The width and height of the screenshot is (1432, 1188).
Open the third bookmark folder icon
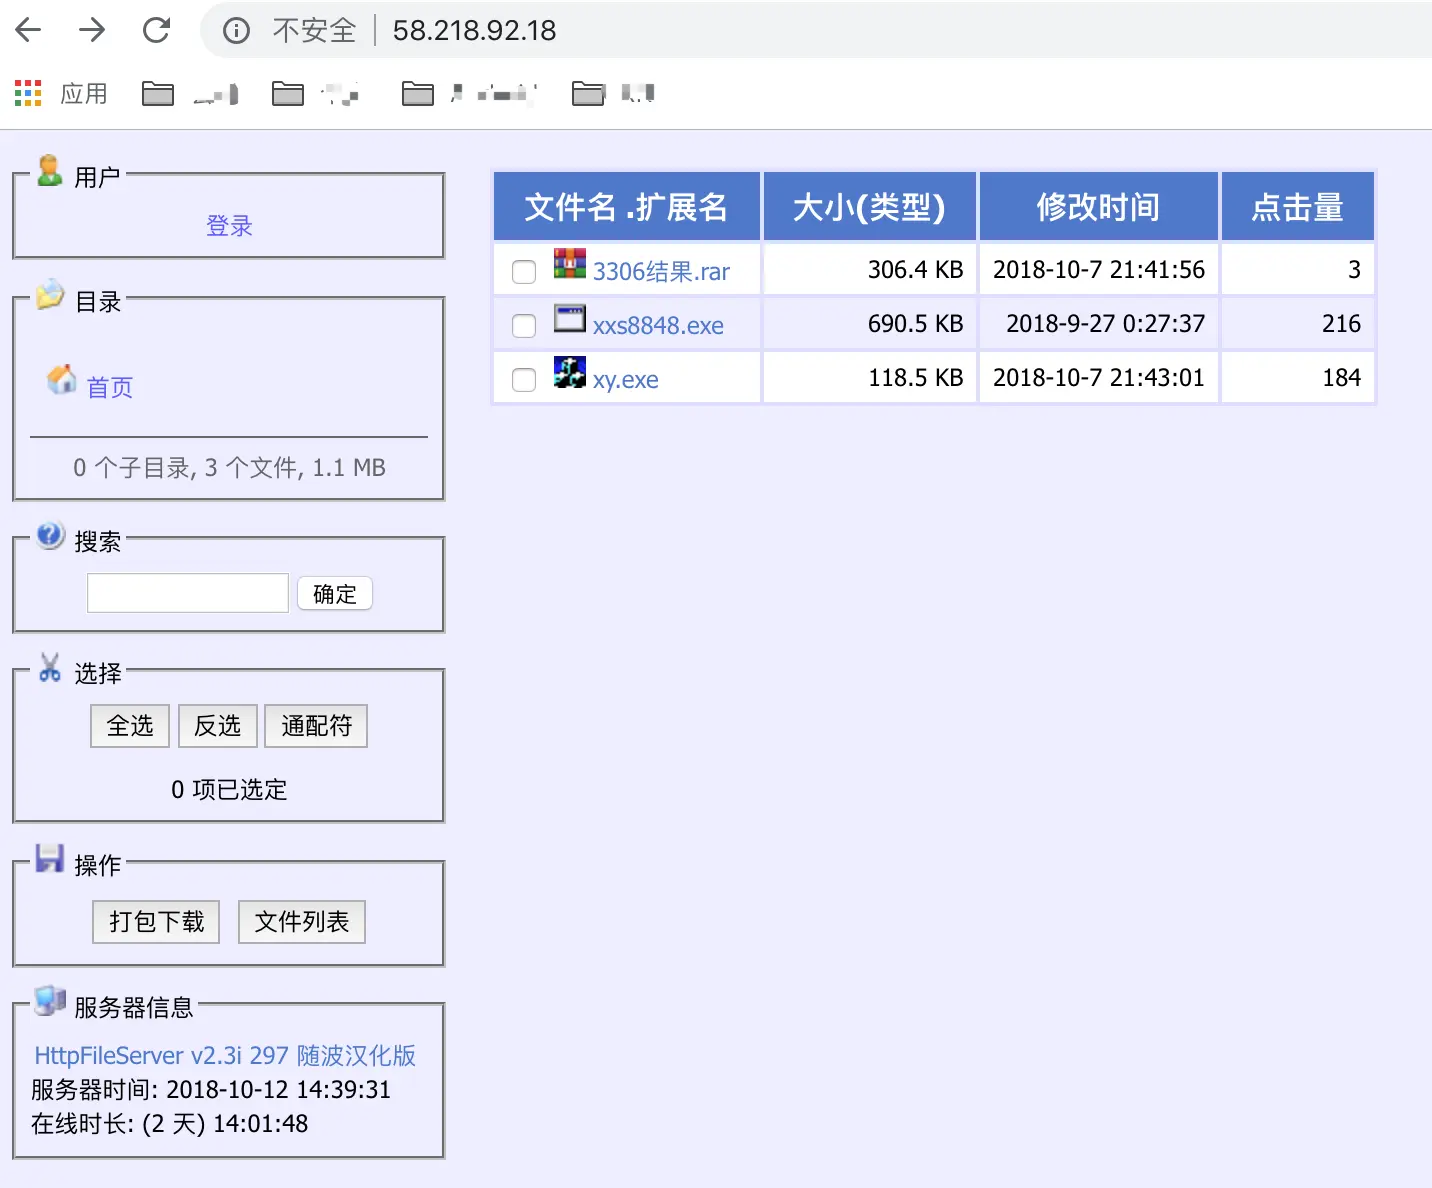click(418, 93)
